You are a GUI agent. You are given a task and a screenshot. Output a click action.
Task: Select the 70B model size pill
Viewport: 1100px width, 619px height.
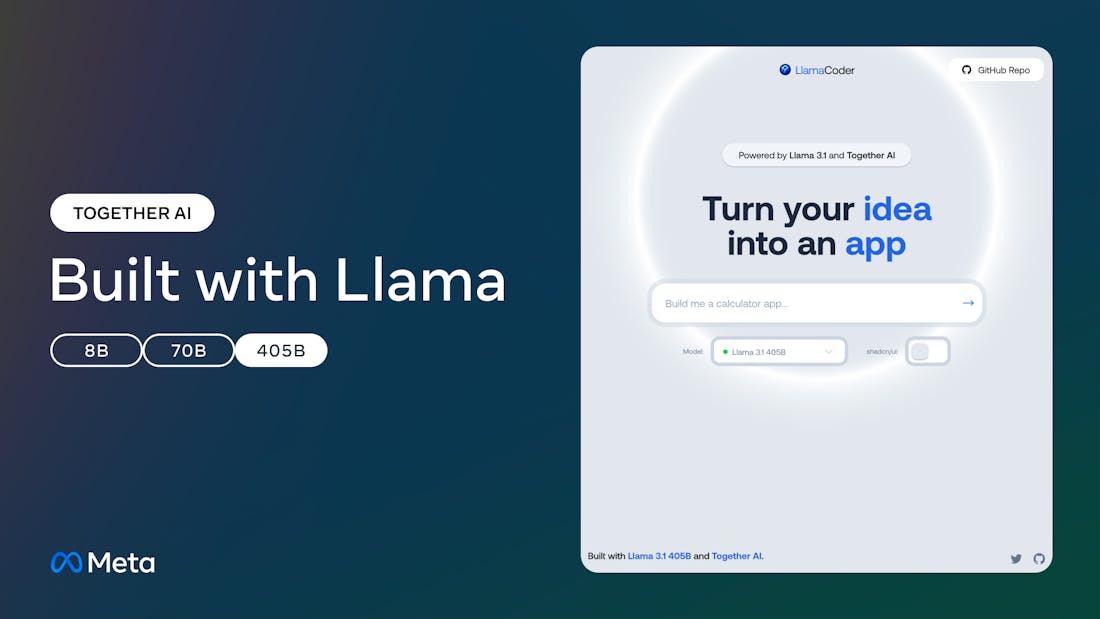point(189,350)
